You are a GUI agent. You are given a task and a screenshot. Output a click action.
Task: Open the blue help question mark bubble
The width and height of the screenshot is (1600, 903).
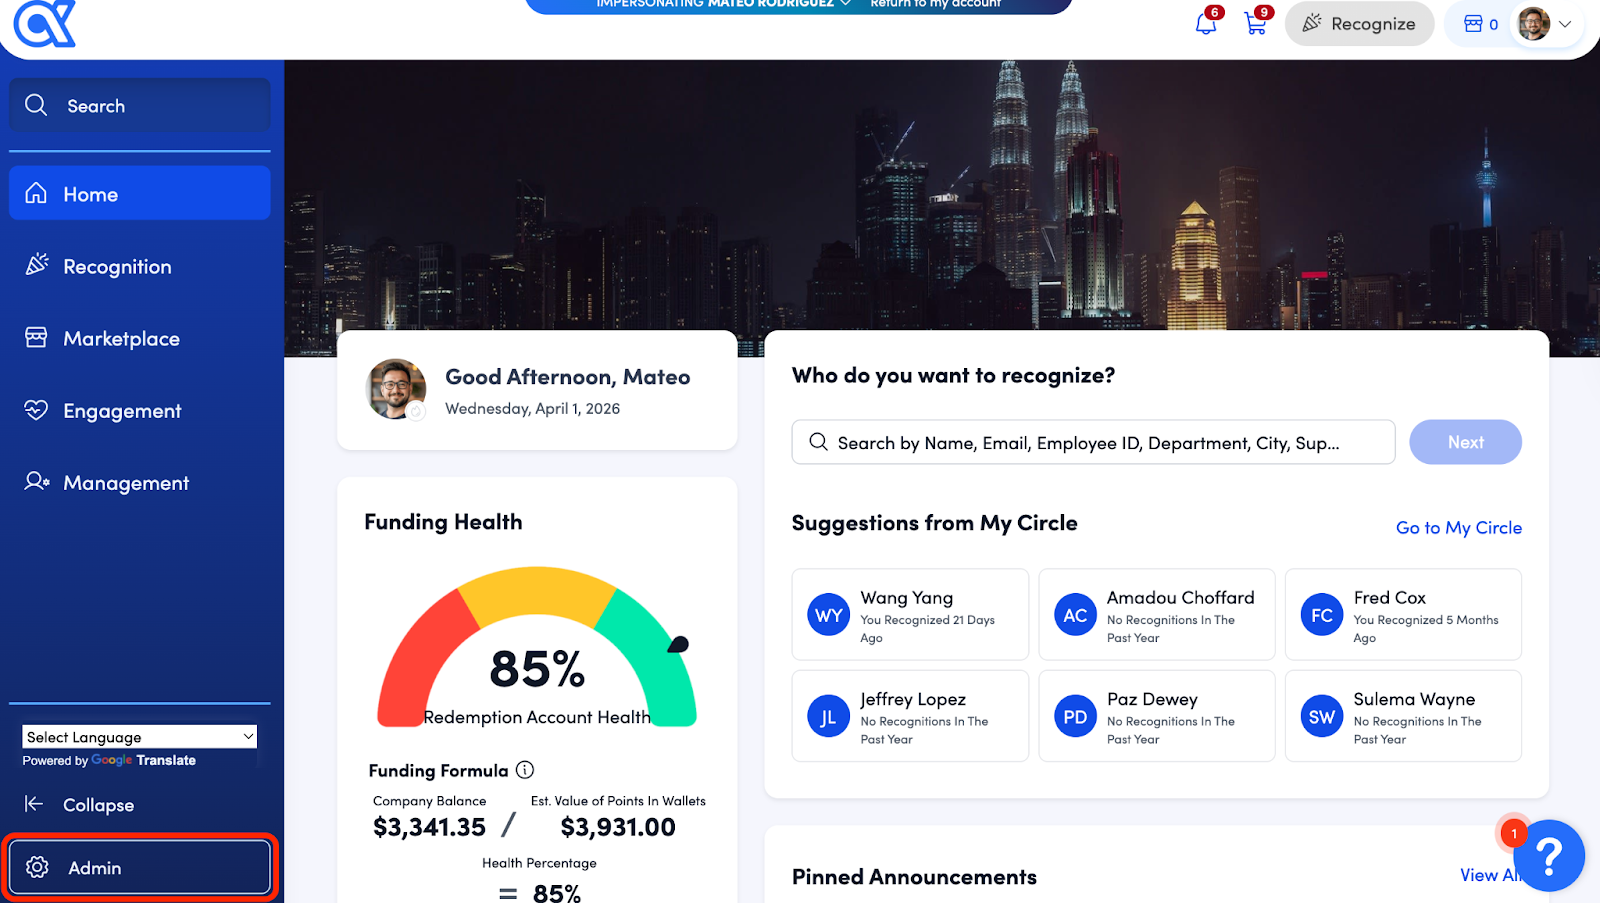[x=1548, y=856]
